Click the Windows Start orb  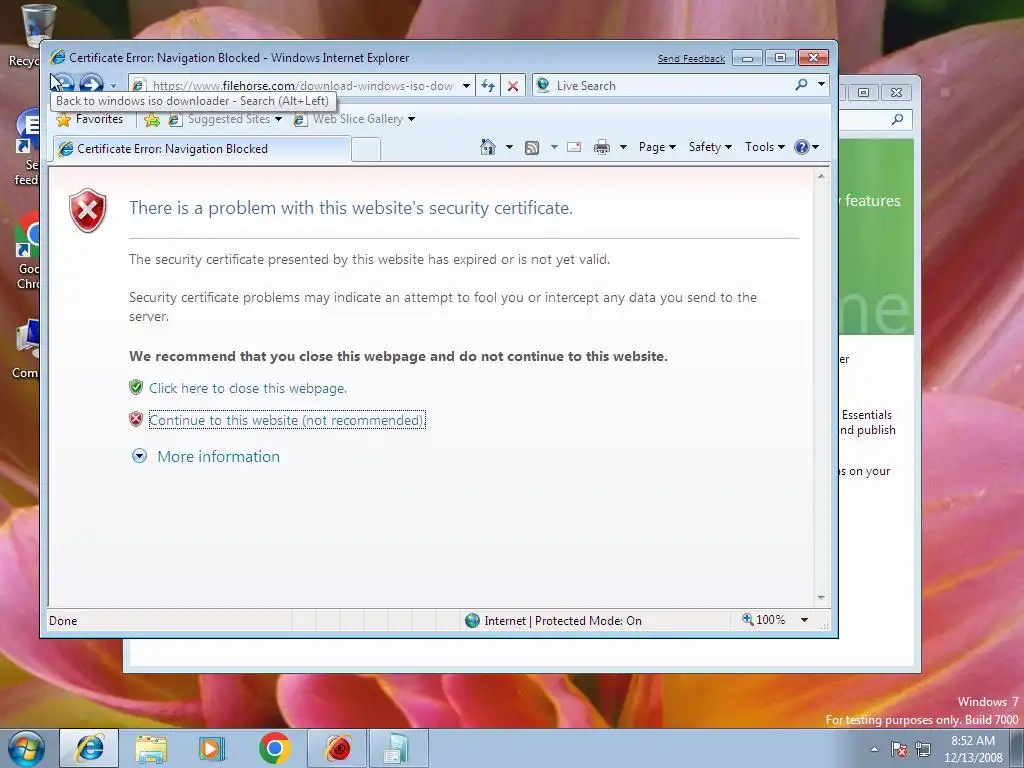tap(26, 748)
